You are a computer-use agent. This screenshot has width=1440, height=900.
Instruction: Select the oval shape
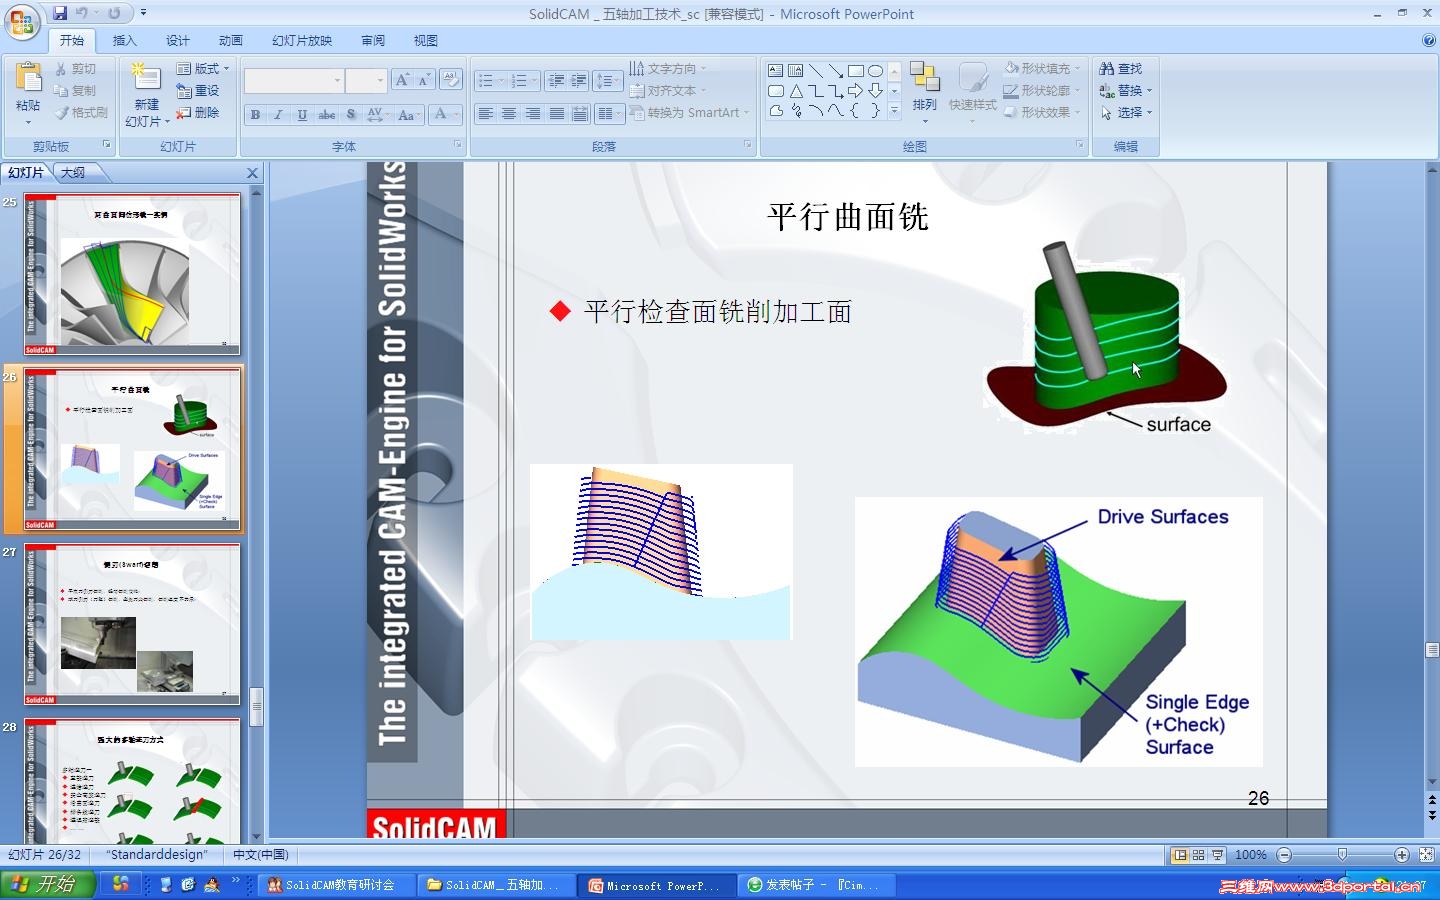(x=876, y=70)
